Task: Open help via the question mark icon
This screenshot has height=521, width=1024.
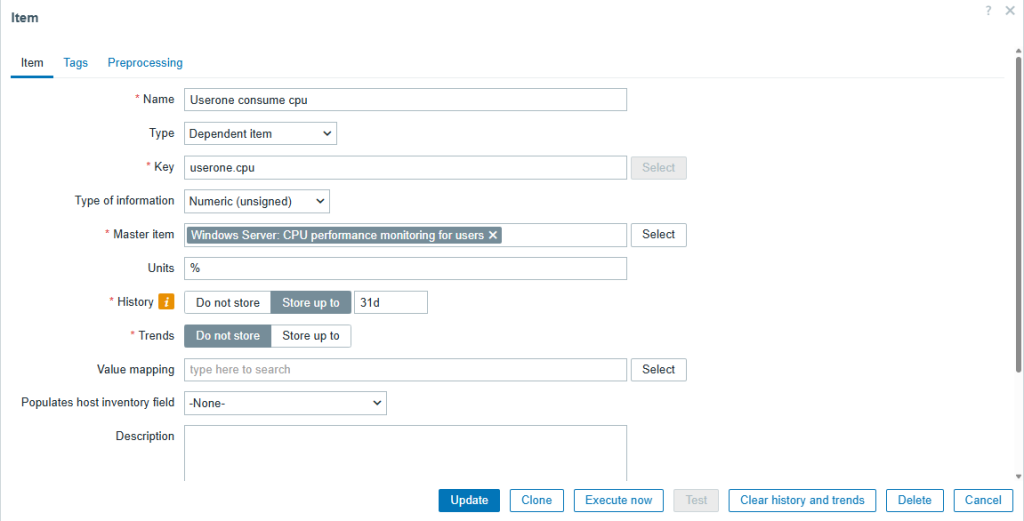Action: click(x=988, y=10)
